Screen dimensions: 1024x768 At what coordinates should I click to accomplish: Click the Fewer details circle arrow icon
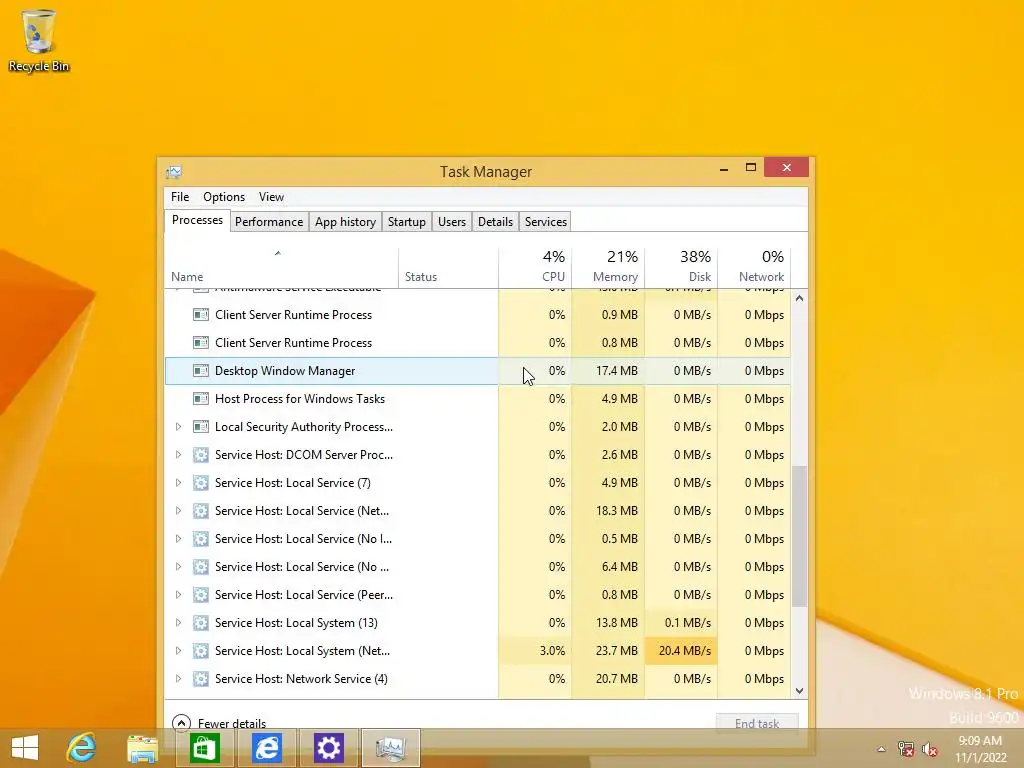click(x=181, y=723)
